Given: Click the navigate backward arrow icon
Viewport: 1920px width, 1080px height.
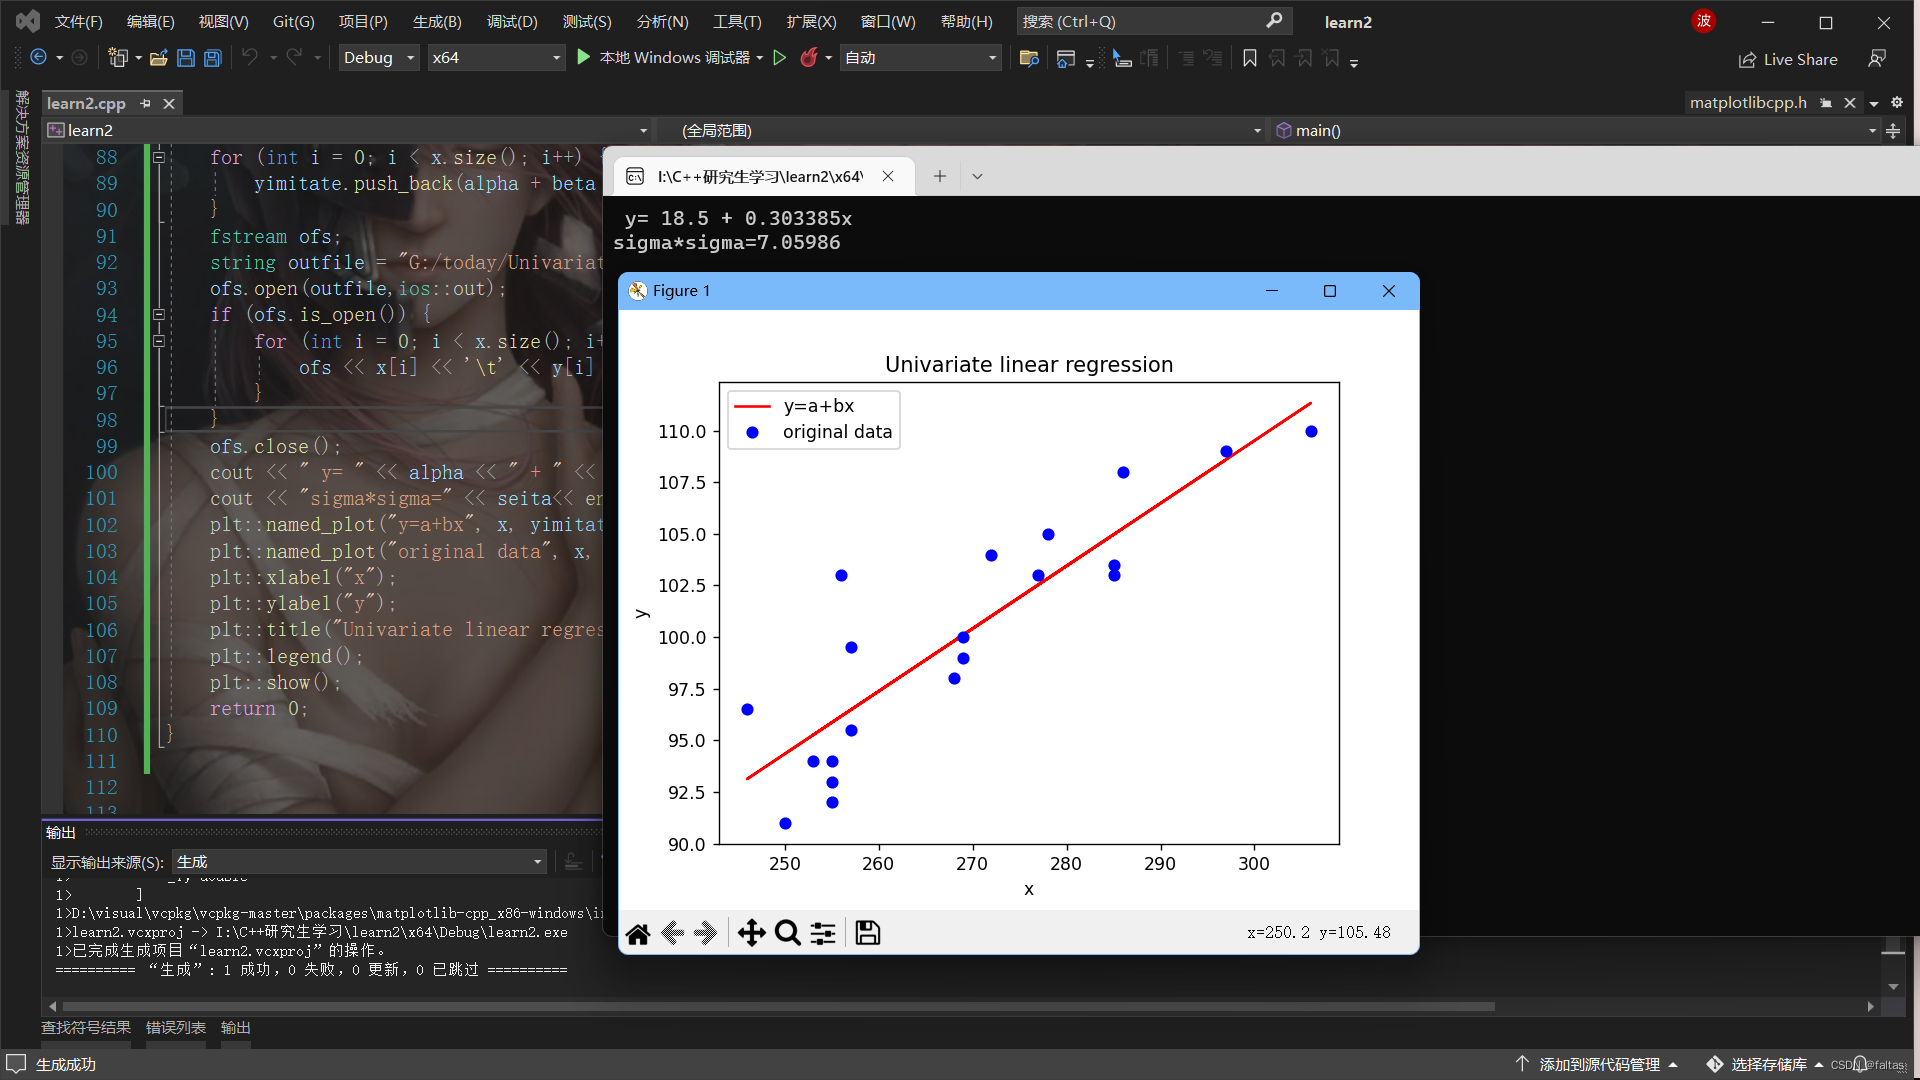Looking at the screenshot, I should click(x=38, y=58).
